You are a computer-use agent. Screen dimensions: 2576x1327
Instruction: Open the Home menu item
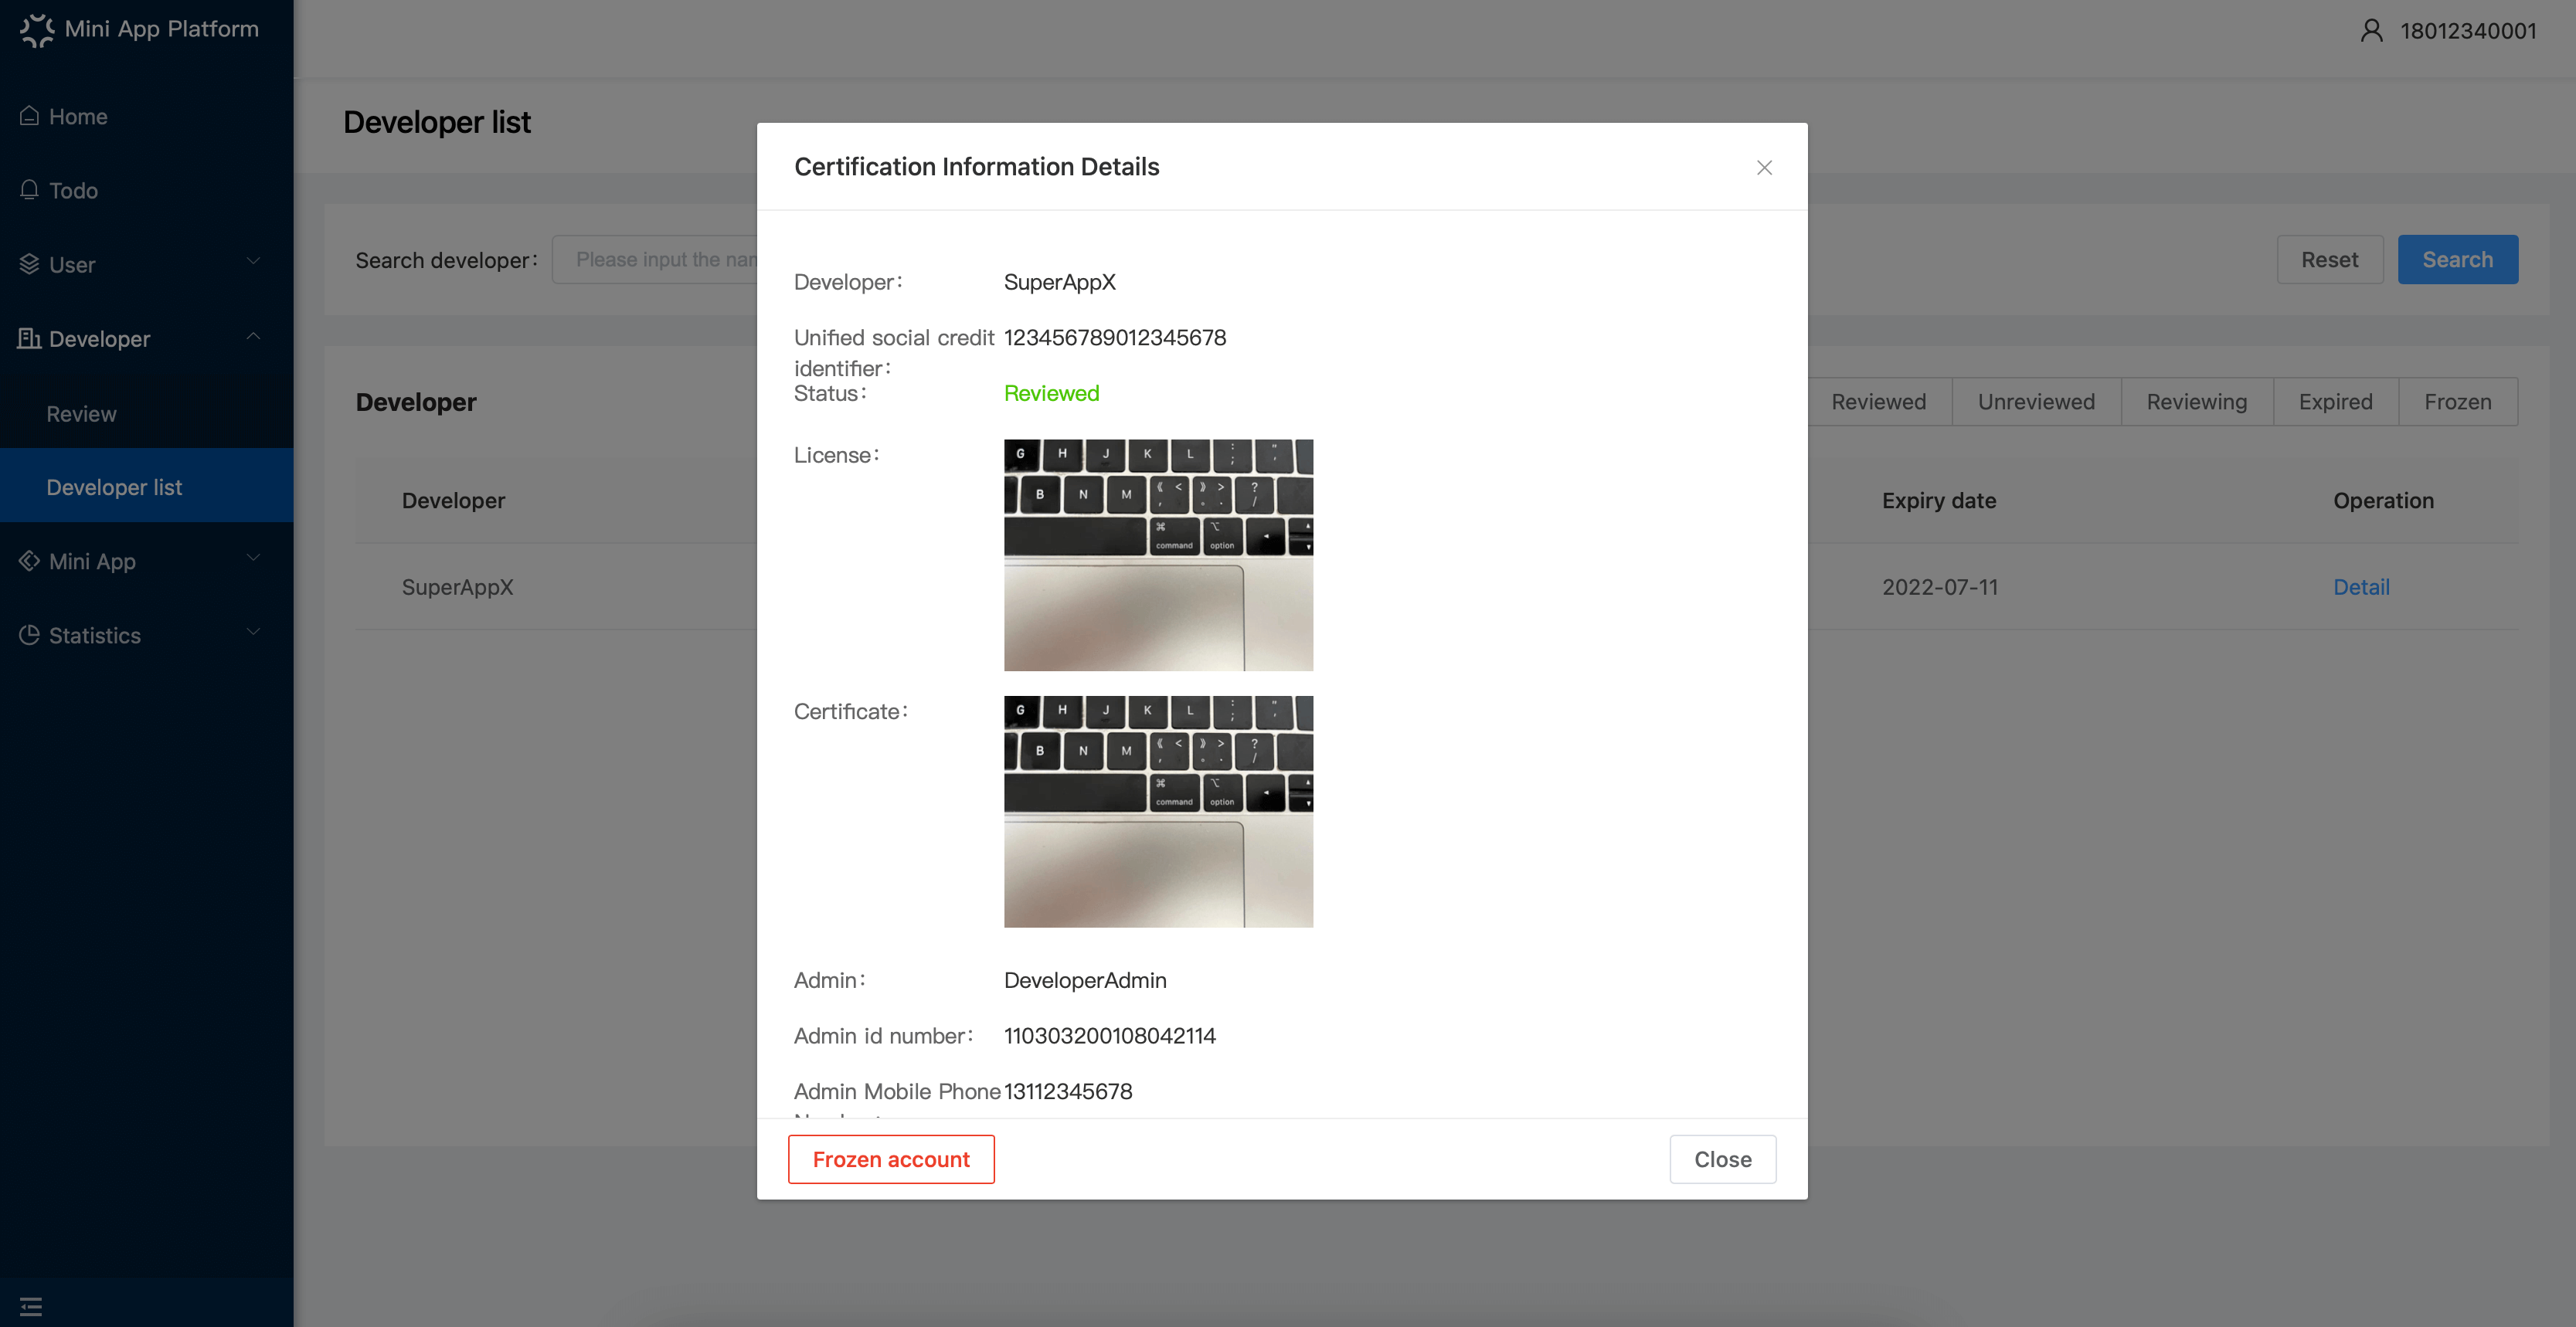[147, 116]
